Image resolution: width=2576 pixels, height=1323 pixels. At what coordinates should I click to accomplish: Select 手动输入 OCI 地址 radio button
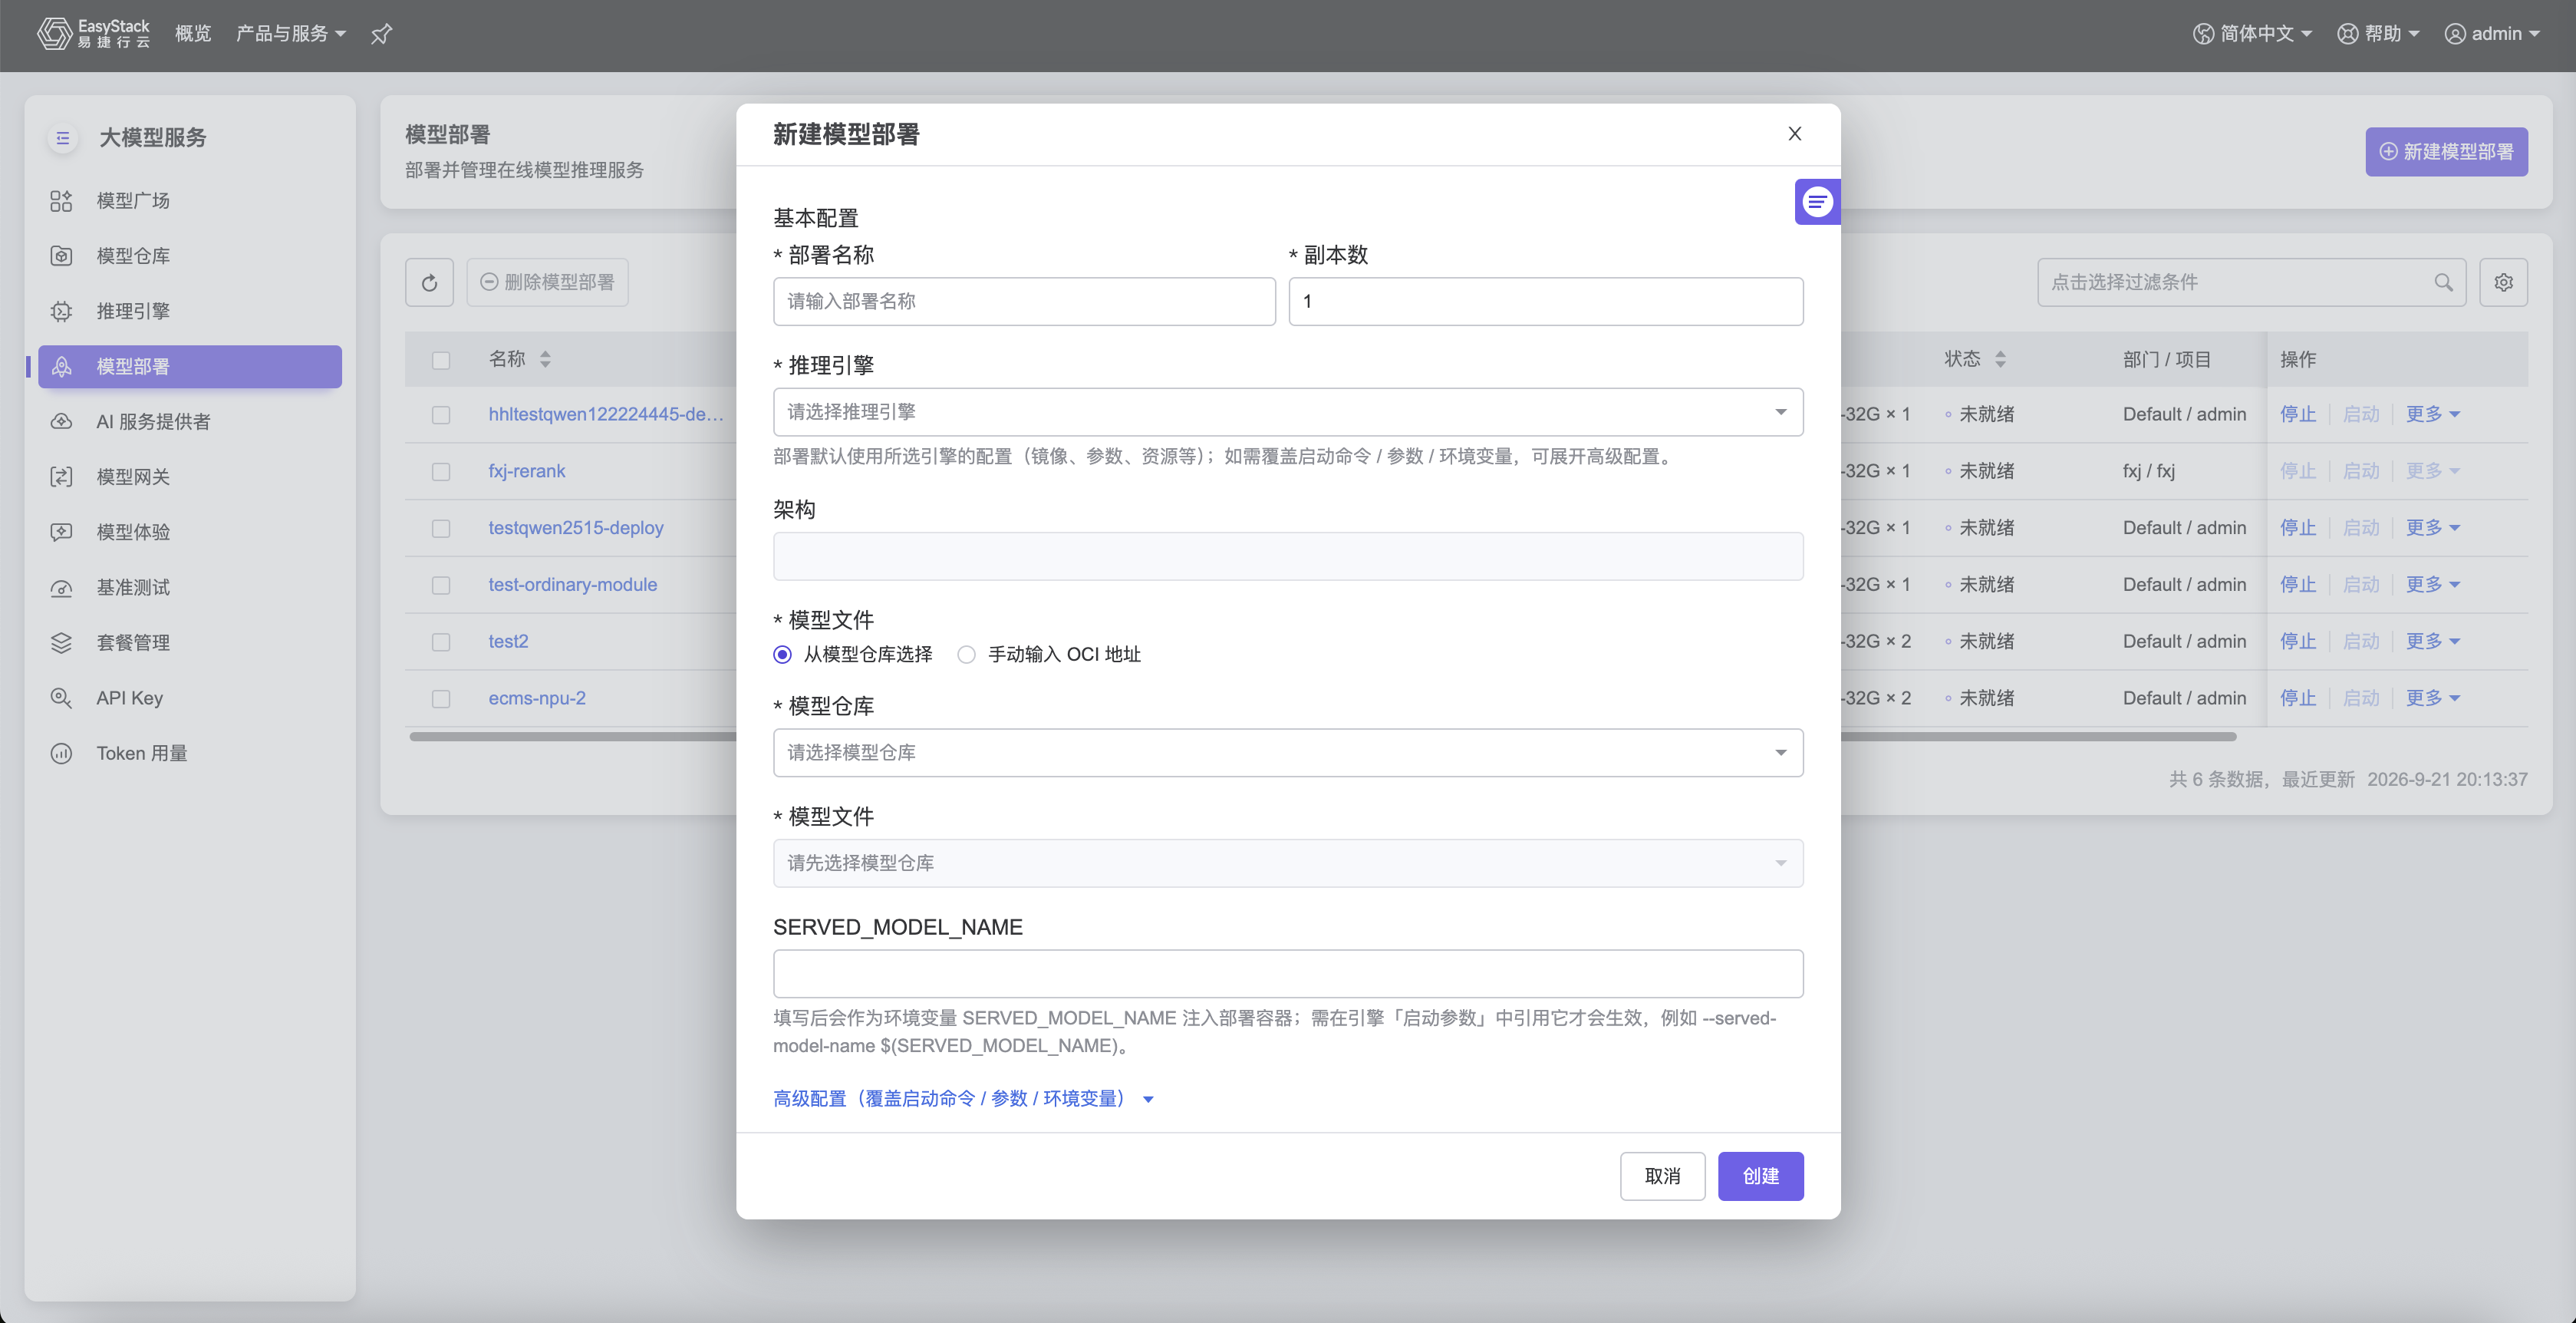[966, 655]
